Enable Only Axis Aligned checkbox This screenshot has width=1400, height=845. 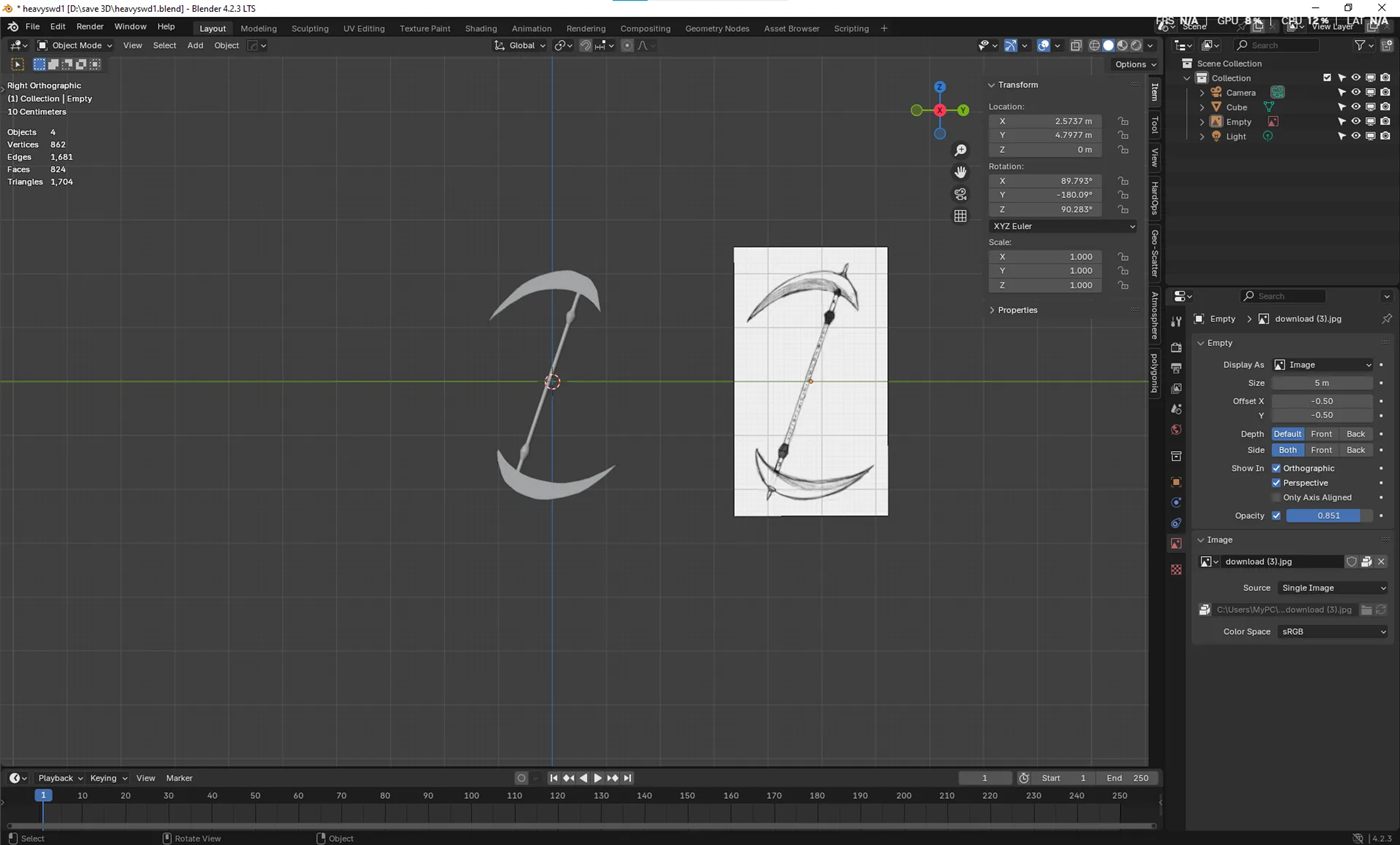coord(1276,497)
